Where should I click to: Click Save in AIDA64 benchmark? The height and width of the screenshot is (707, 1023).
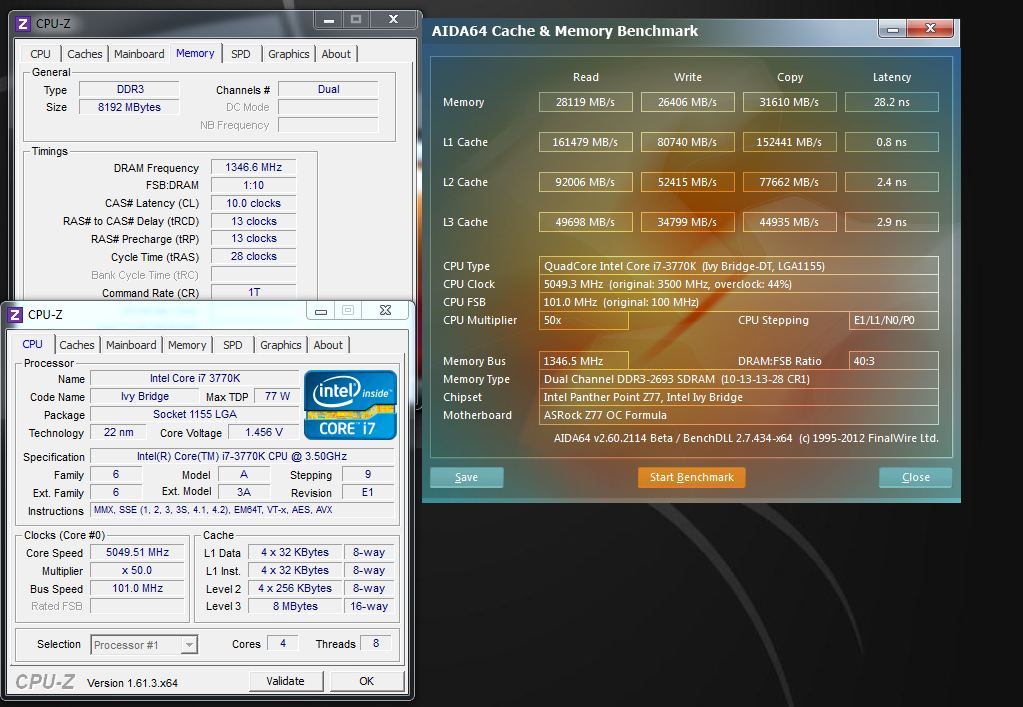(466, 477)
